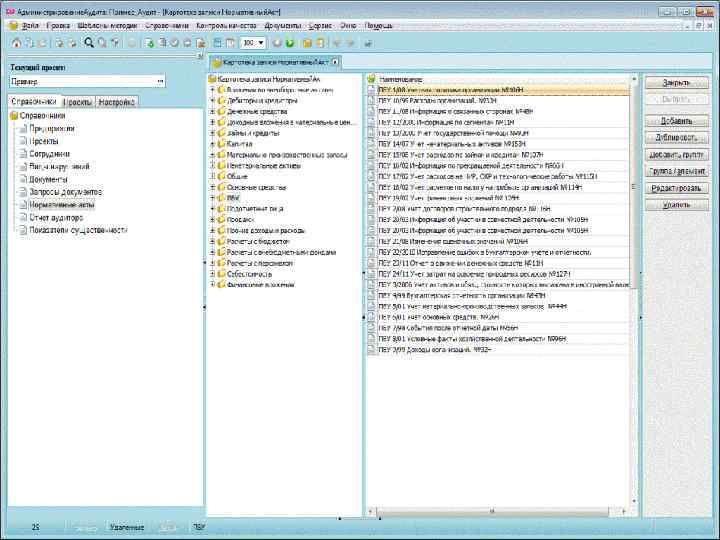Expand the Расчеты с бюджетом folder
The image size is (720, 540).
(212, 241)
